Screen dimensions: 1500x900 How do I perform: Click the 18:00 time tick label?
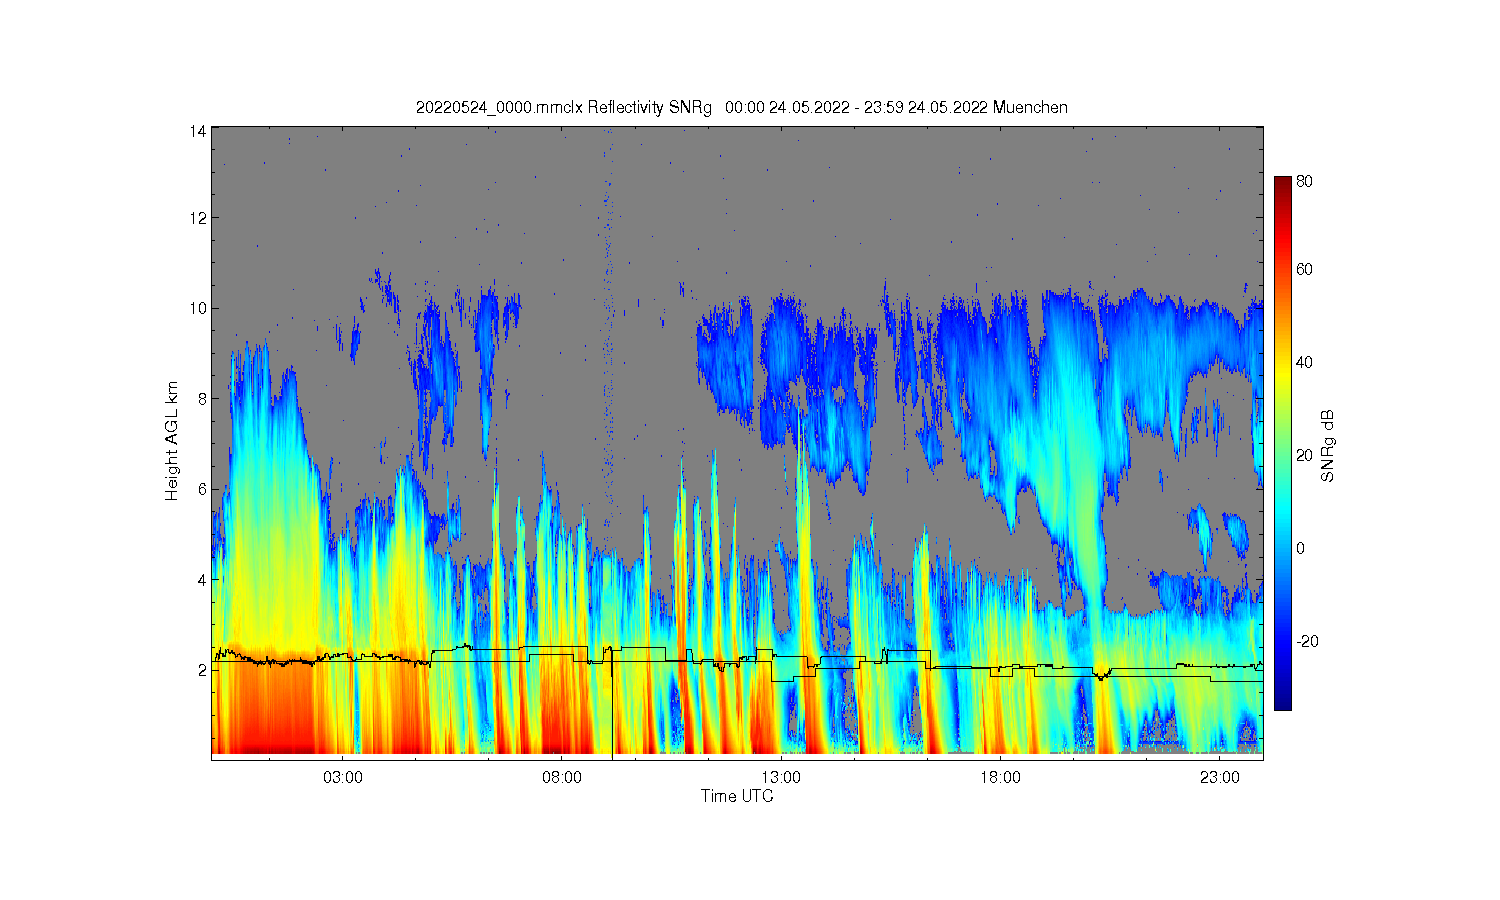click(1000, 778)
